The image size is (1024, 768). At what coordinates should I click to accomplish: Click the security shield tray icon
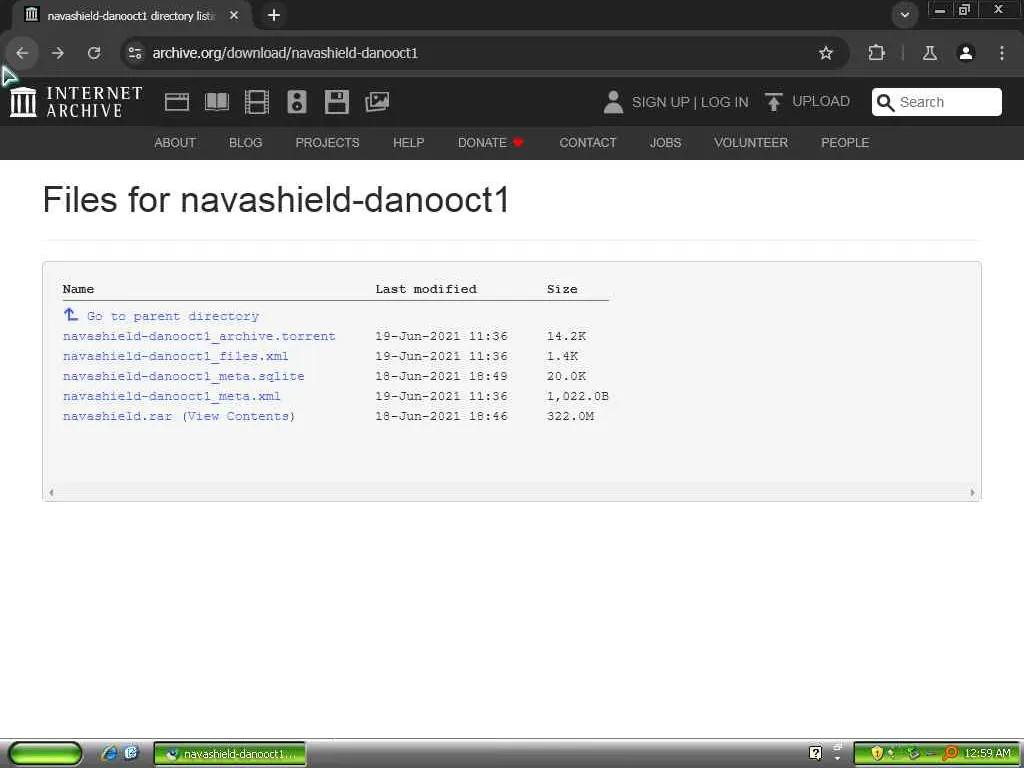[x=877, y=754]
